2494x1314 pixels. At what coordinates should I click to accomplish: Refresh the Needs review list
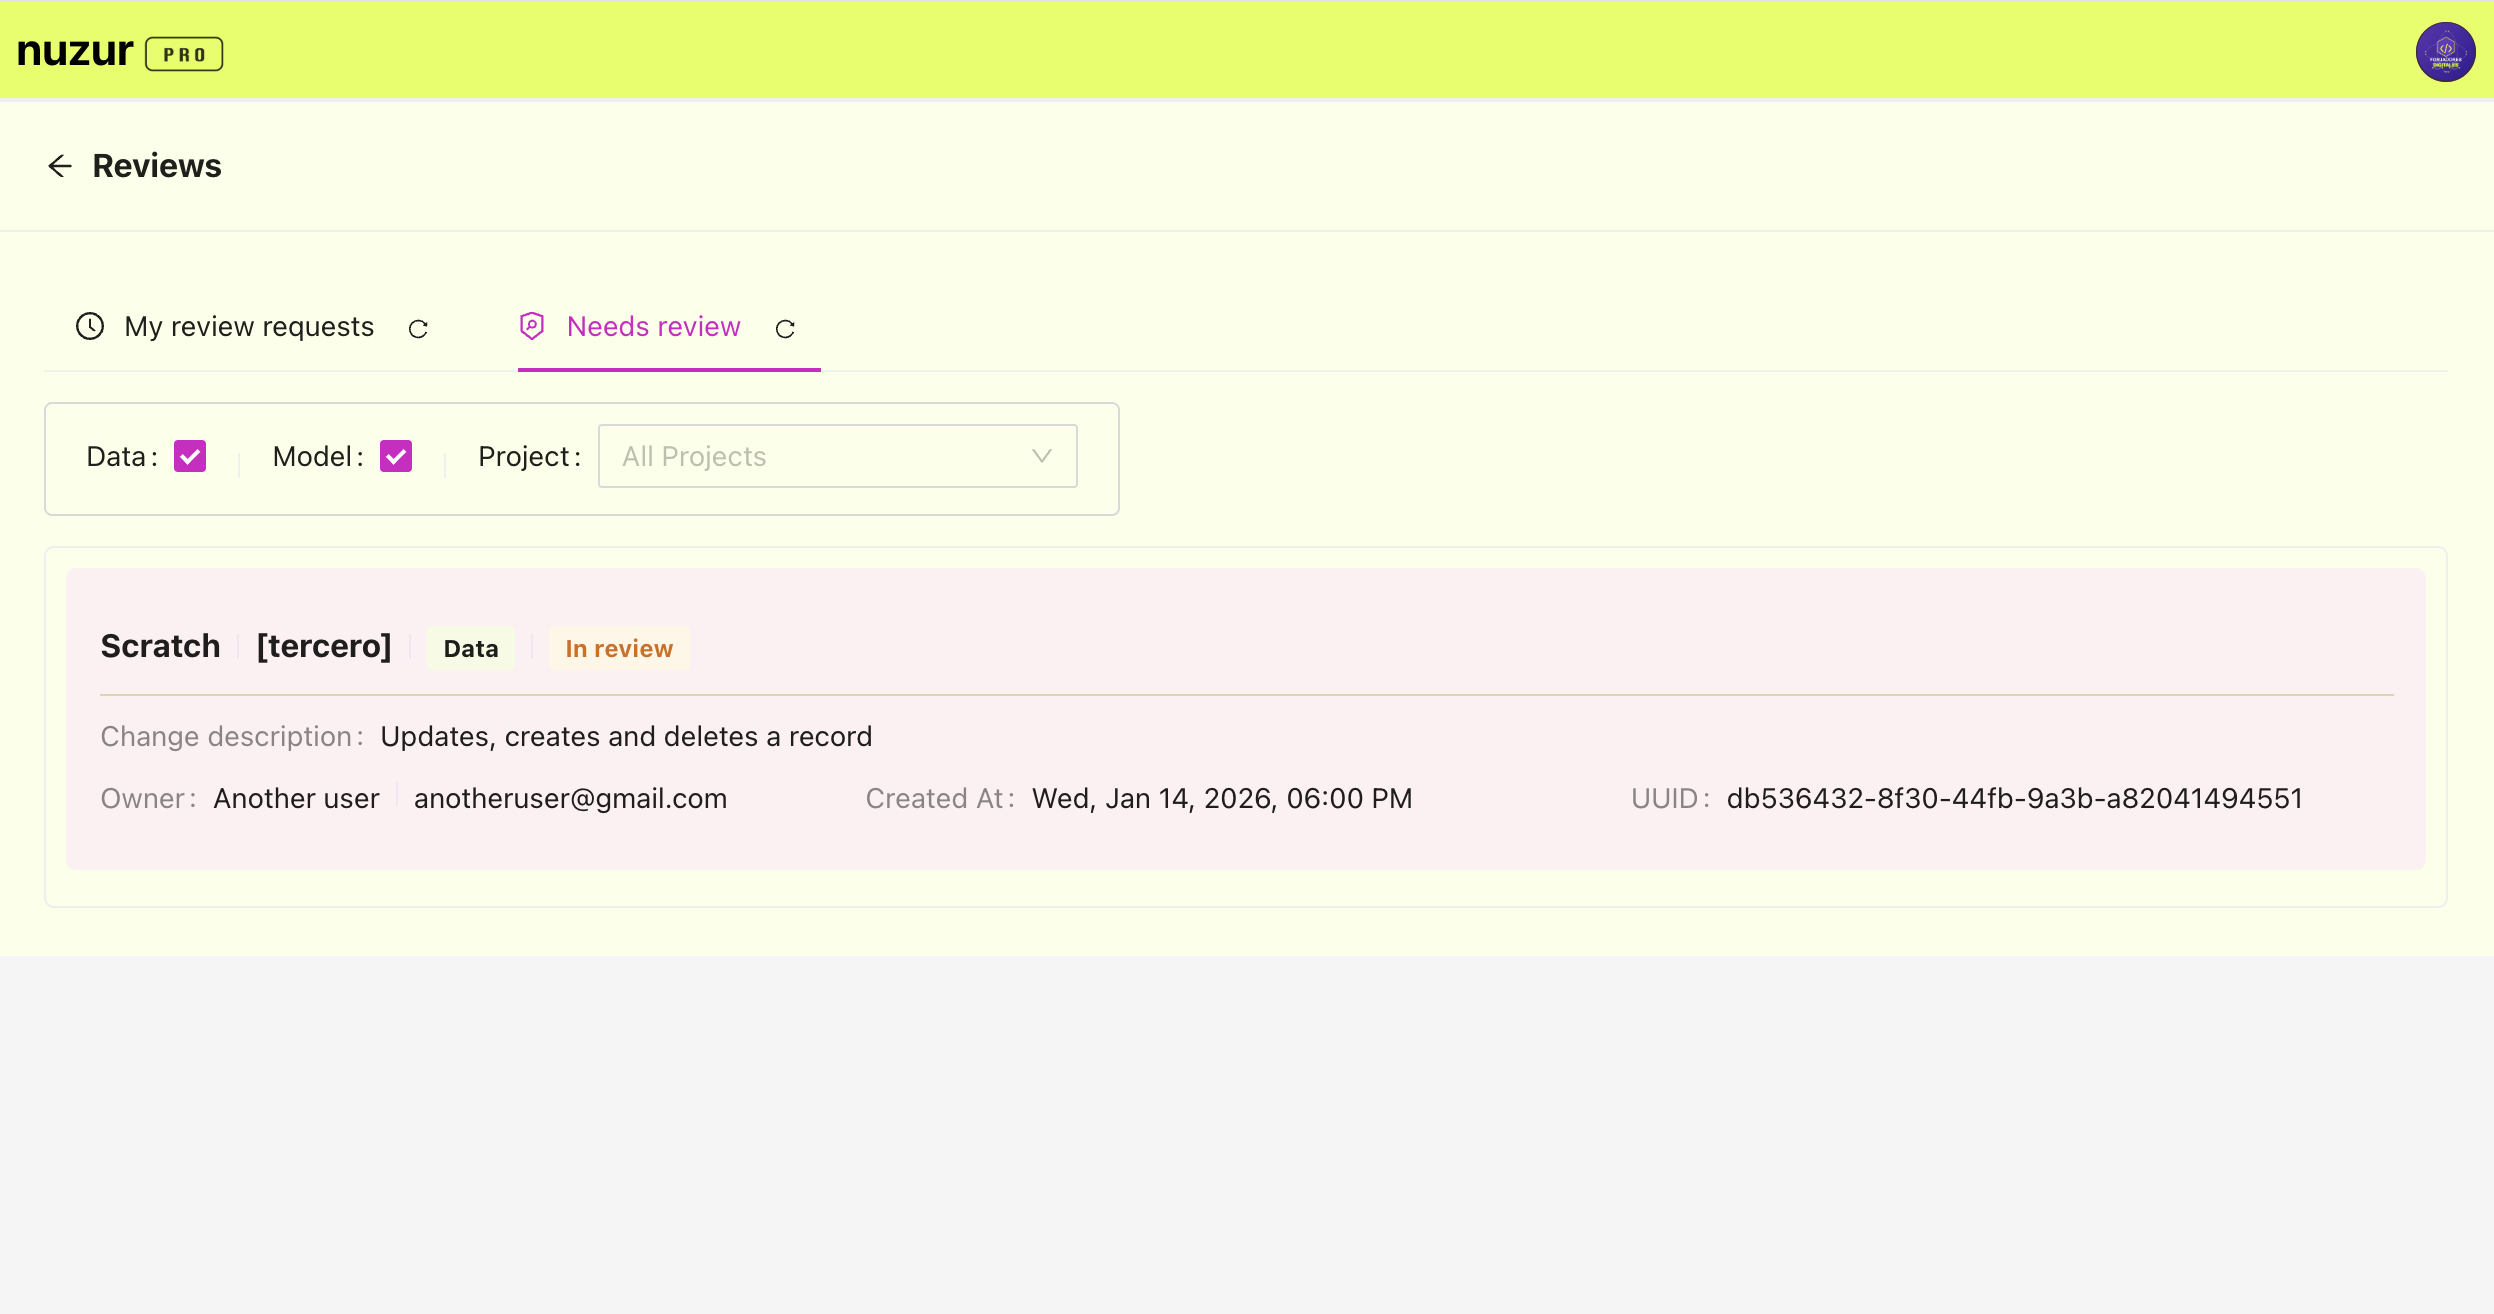(x=785, y=329)
